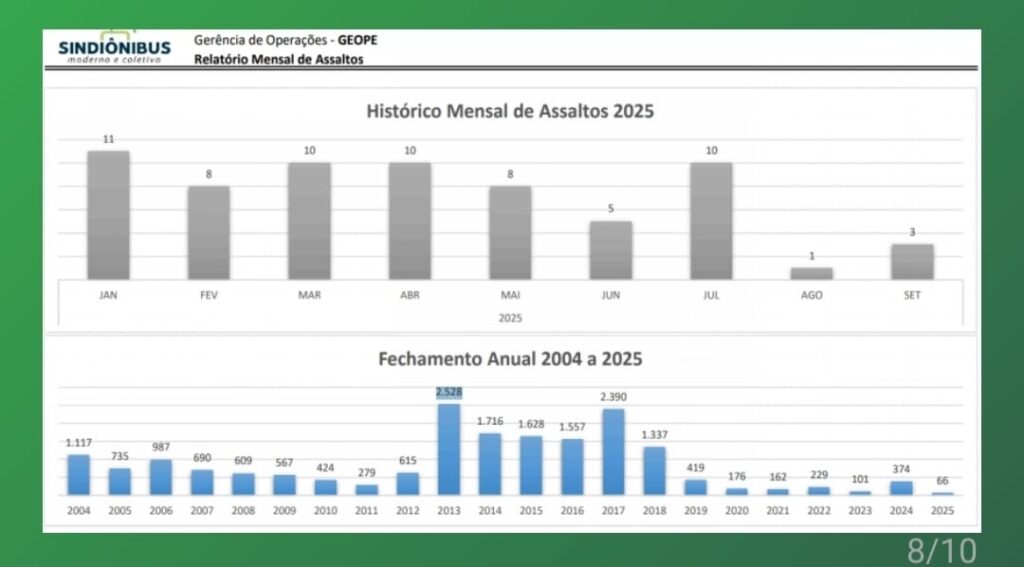
Task: Click the highlighted 2.528 data label
Action: [x=449, y=392]
